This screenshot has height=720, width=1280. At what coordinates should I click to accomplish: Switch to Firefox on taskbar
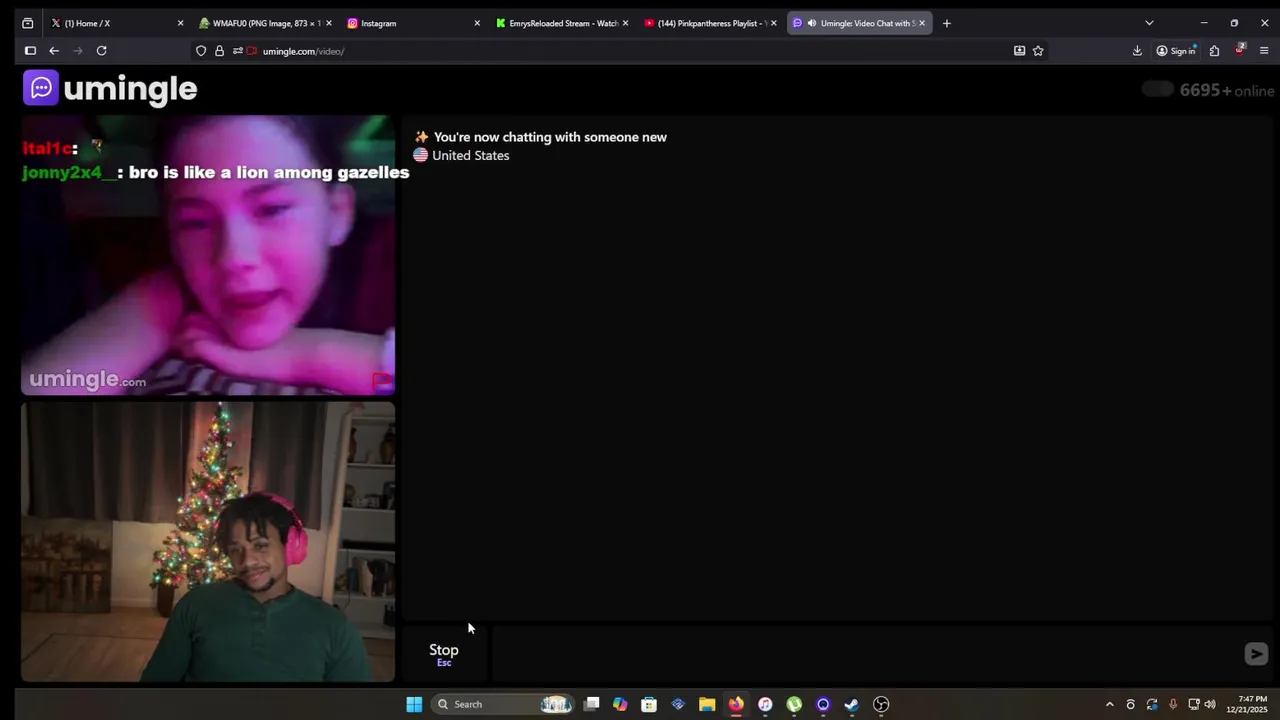736,704
